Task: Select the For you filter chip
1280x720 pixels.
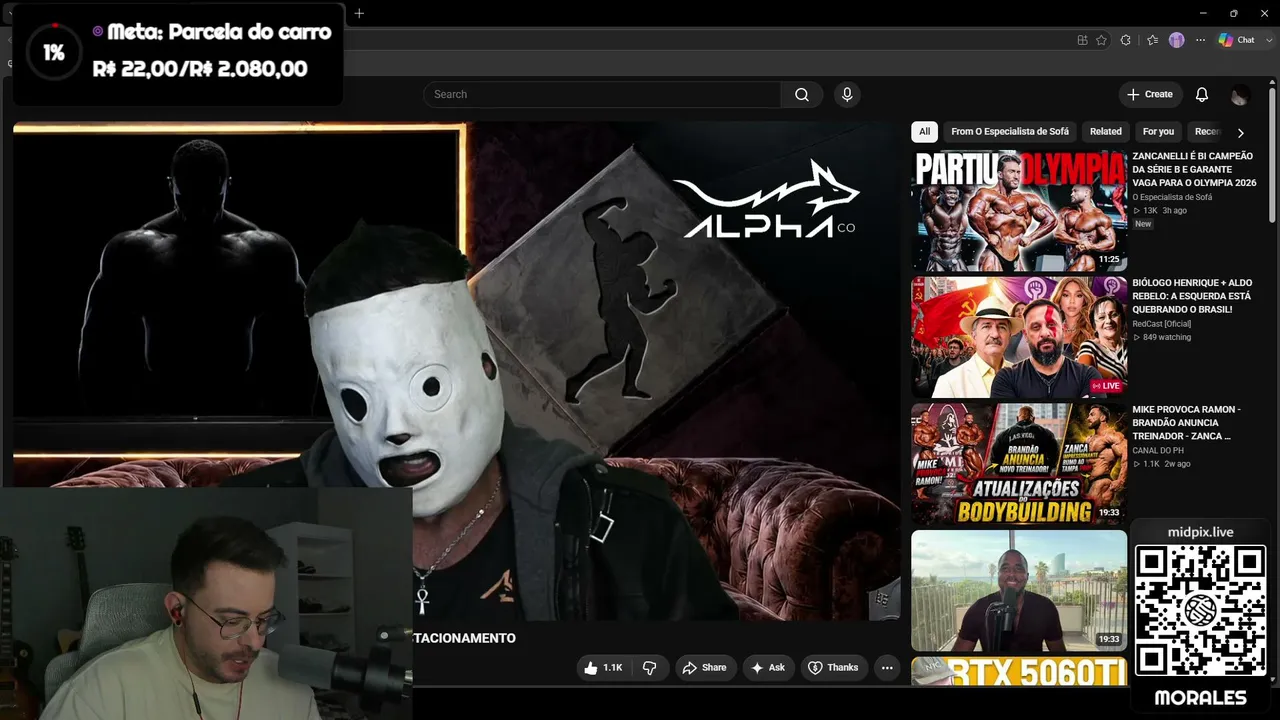Action: (x=1158, y=132)
